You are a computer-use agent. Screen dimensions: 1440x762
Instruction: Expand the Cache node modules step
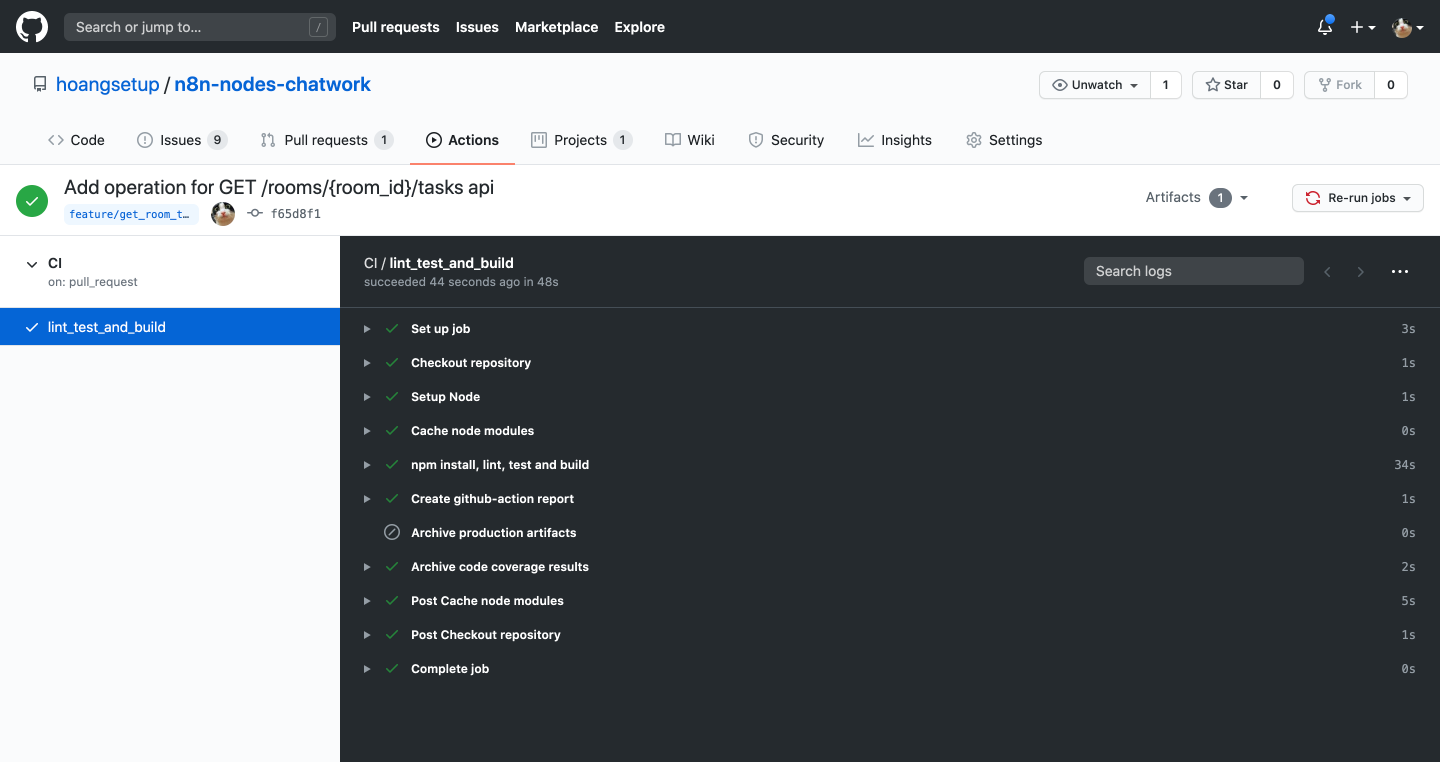pos(367,431)
